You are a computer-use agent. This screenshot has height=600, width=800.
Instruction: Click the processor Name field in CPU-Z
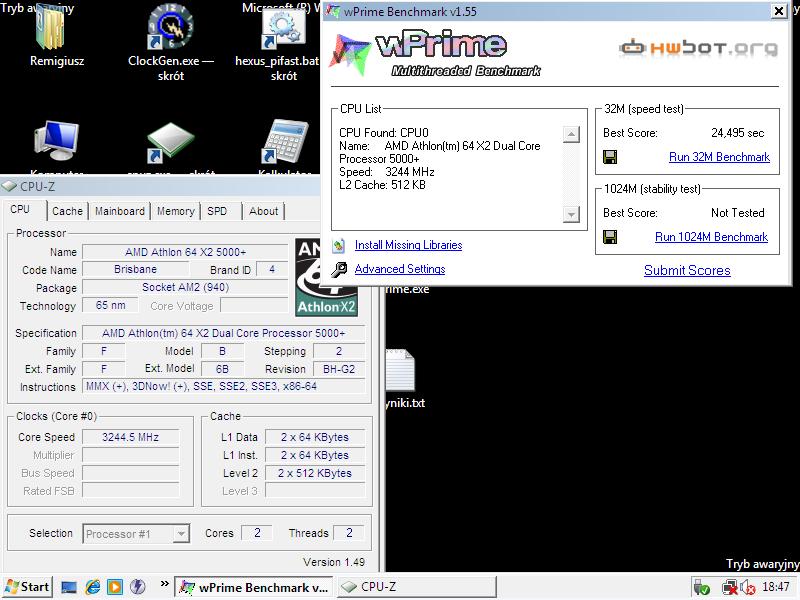coord(185,252)
